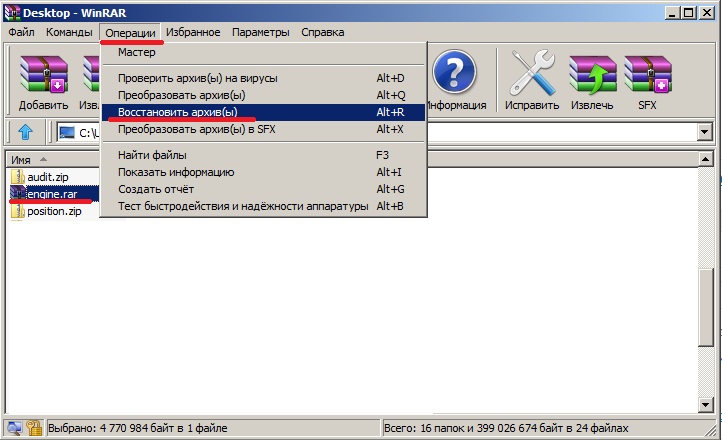Screen dimensions: 722x440
Task: Open the Параметры menu
Action: click(260, 32)
